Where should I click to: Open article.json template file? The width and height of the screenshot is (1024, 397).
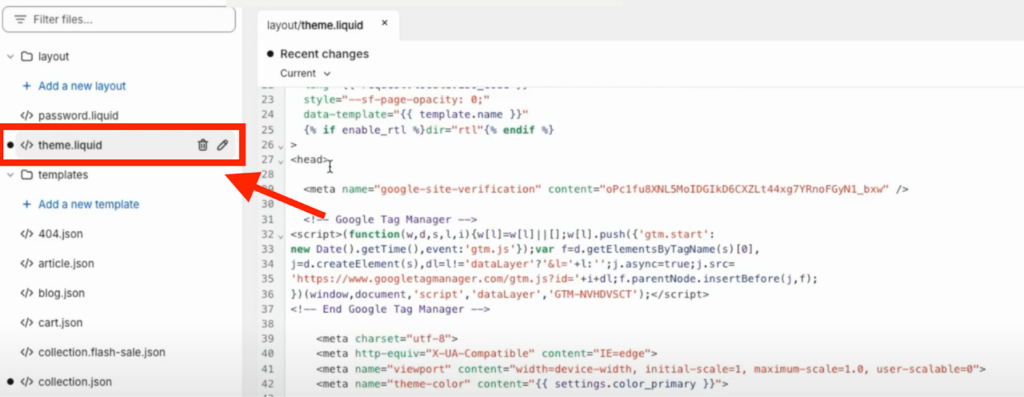66,264
